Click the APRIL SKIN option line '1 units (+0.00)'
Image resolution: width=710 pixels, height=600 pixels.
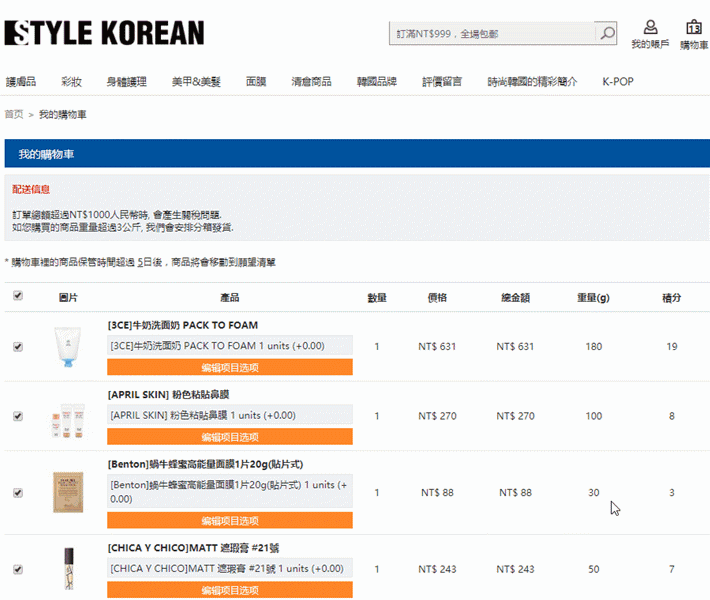(x=230, y=415)
